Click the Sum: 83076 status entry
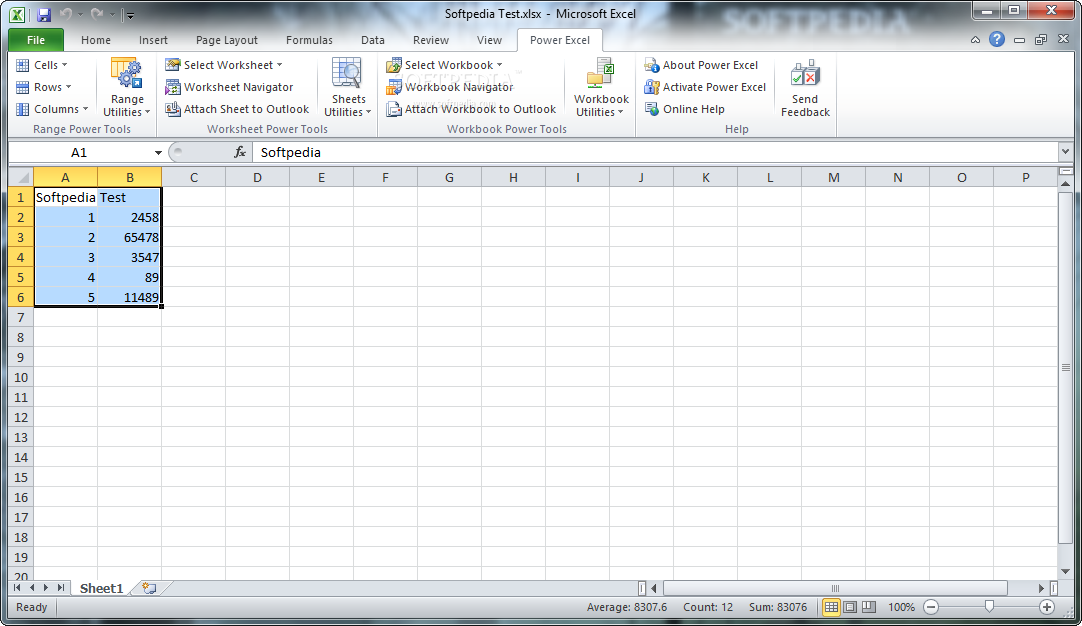 coord(778,607)
